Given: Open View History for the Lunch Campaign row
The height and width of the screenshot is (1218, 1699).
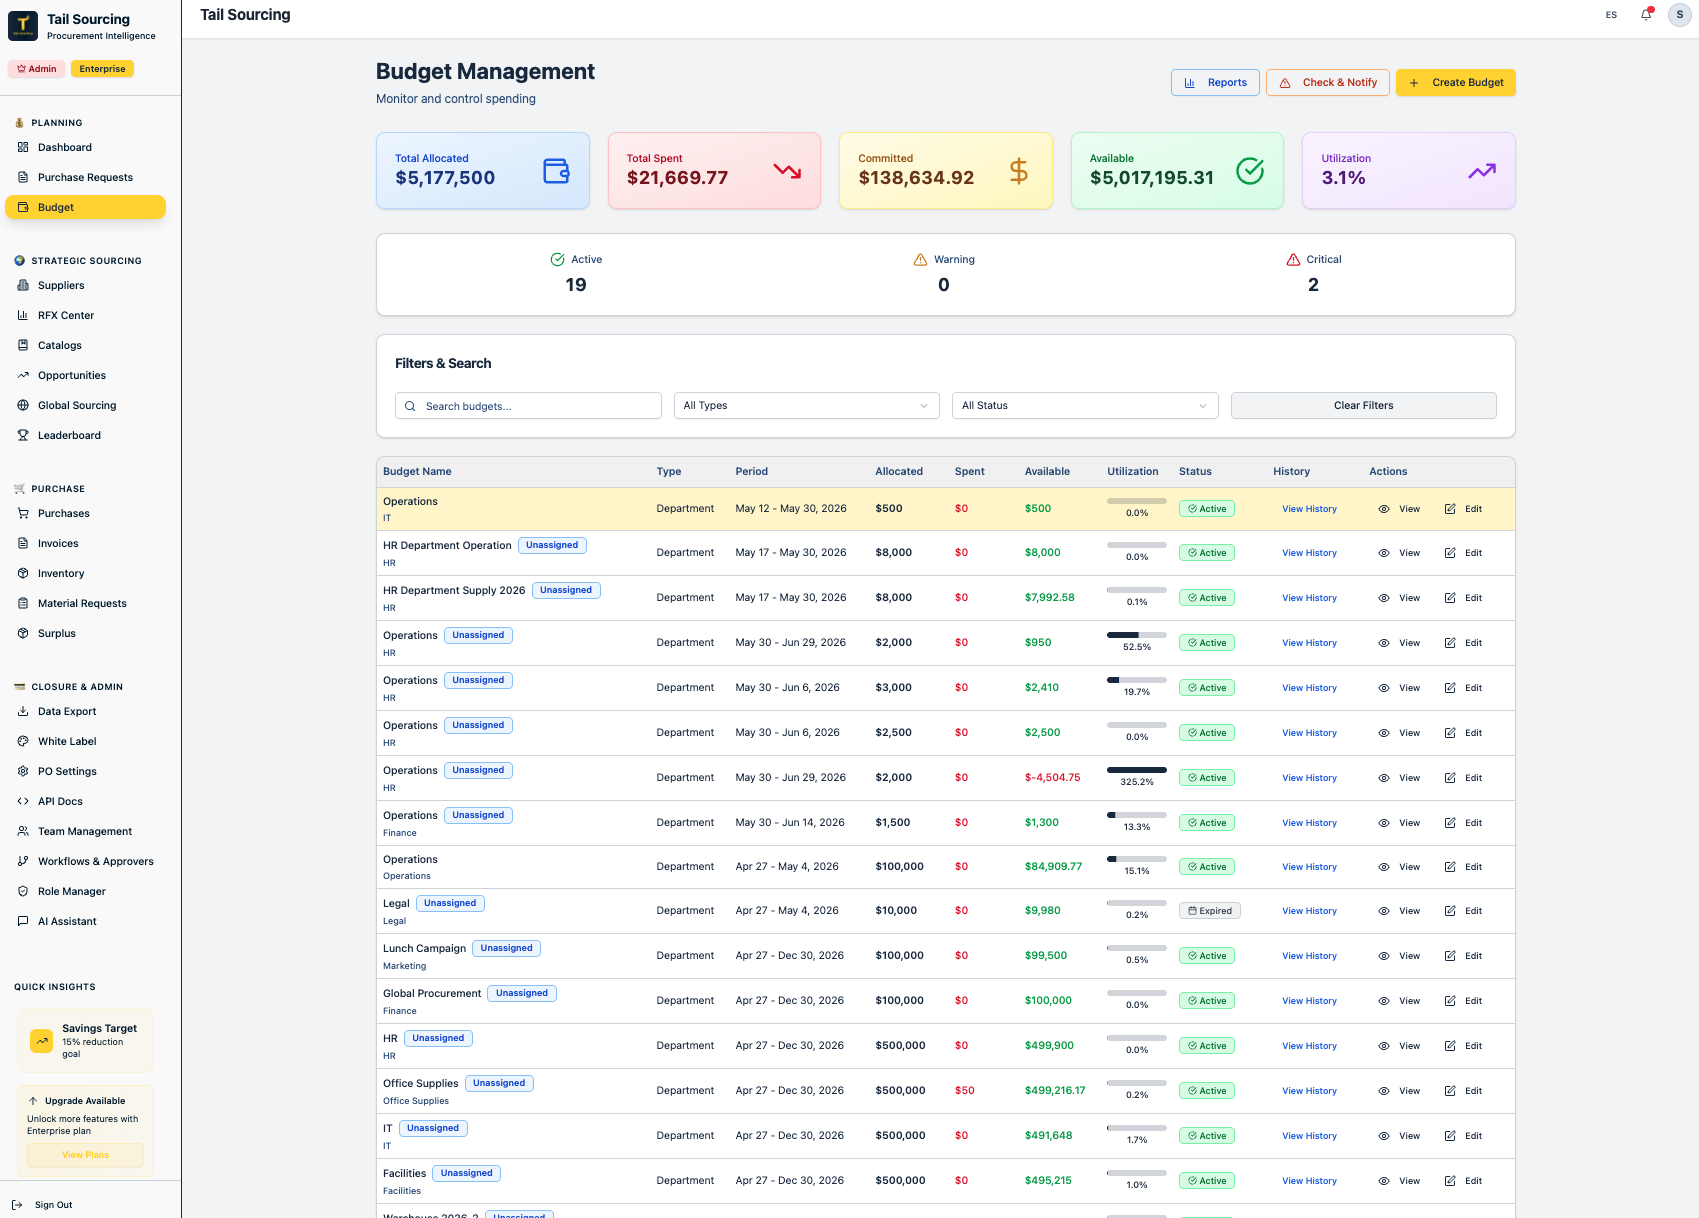Looking at the screenshot, I should point(1309,956).
